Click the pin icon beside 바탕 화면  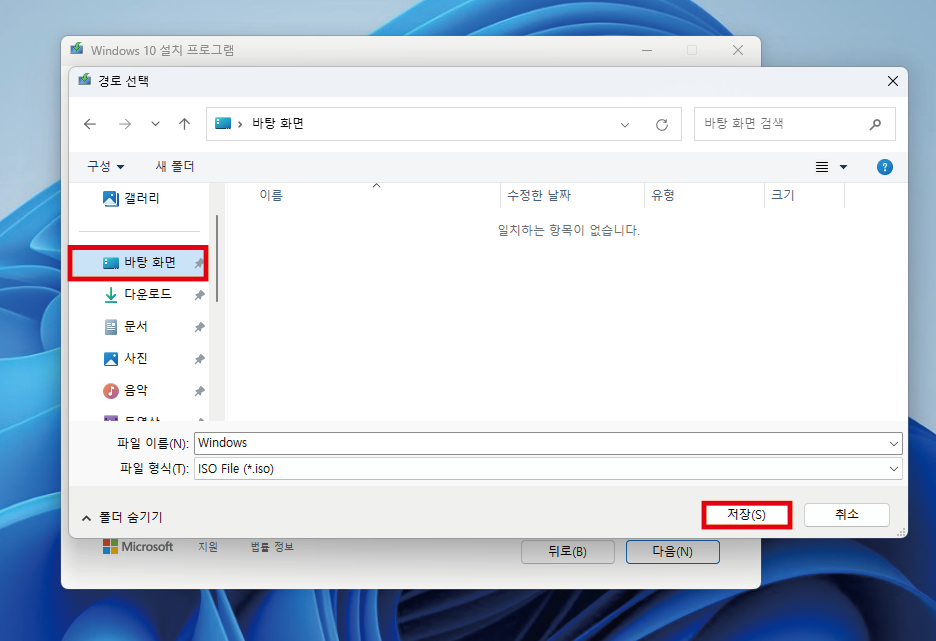click(199, 263)
